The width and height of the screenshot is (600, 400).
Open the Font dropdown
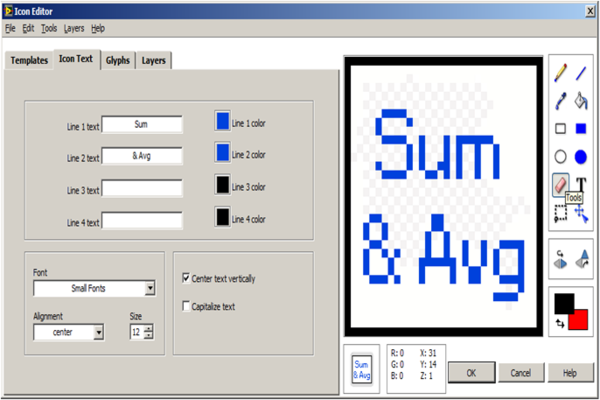pyautogui.click(x=150, y=288)
